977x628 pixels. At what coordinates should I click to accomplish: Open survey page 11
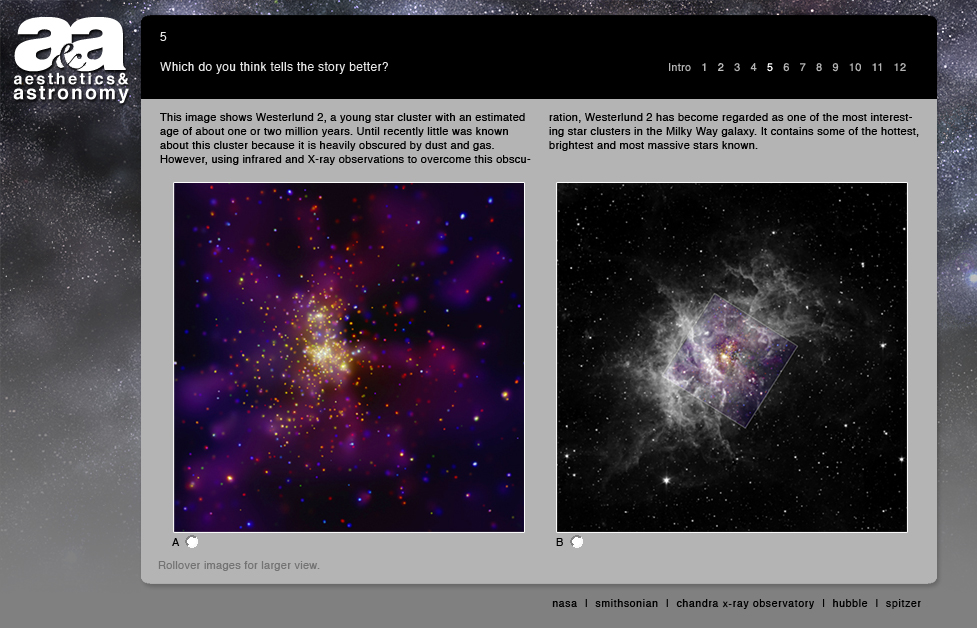pos(877,67)
